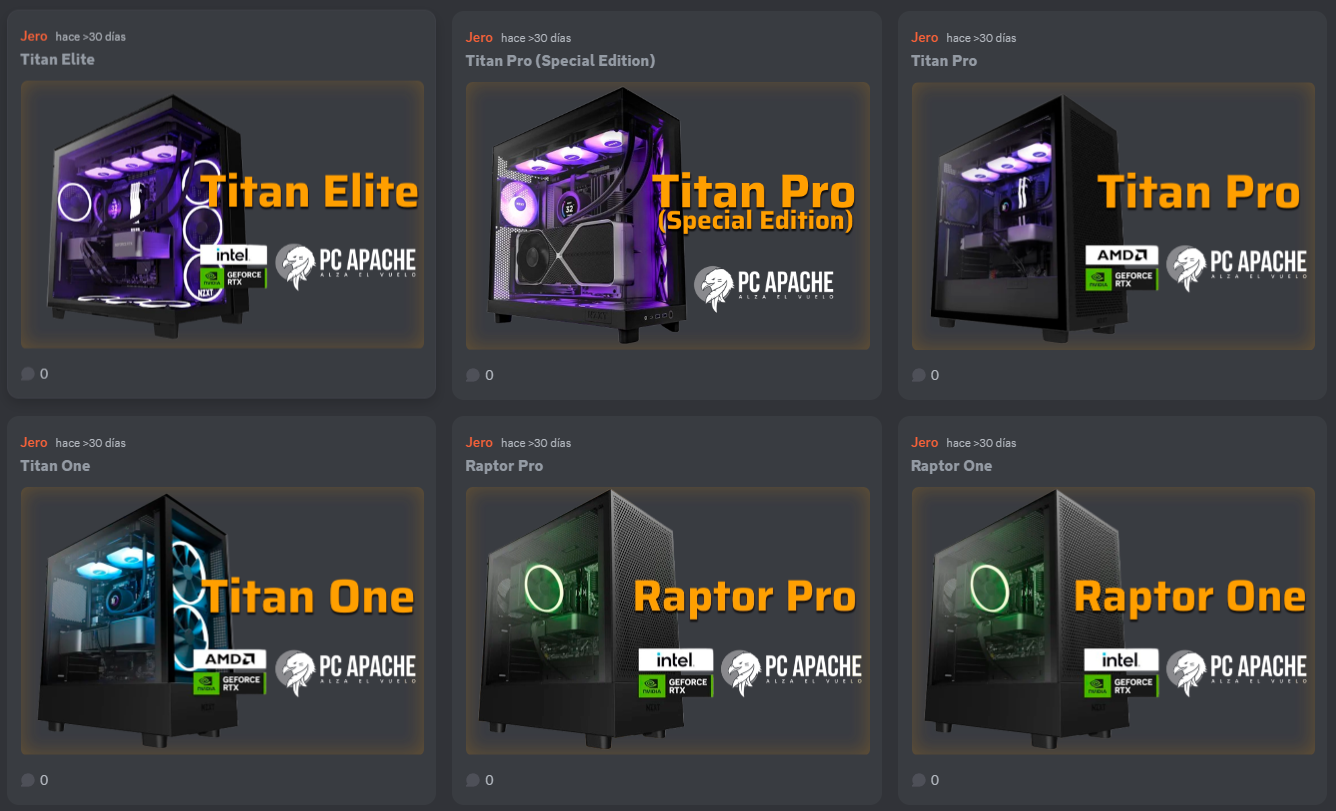Open the Titan Pro (Special Edition) post title

560,61
